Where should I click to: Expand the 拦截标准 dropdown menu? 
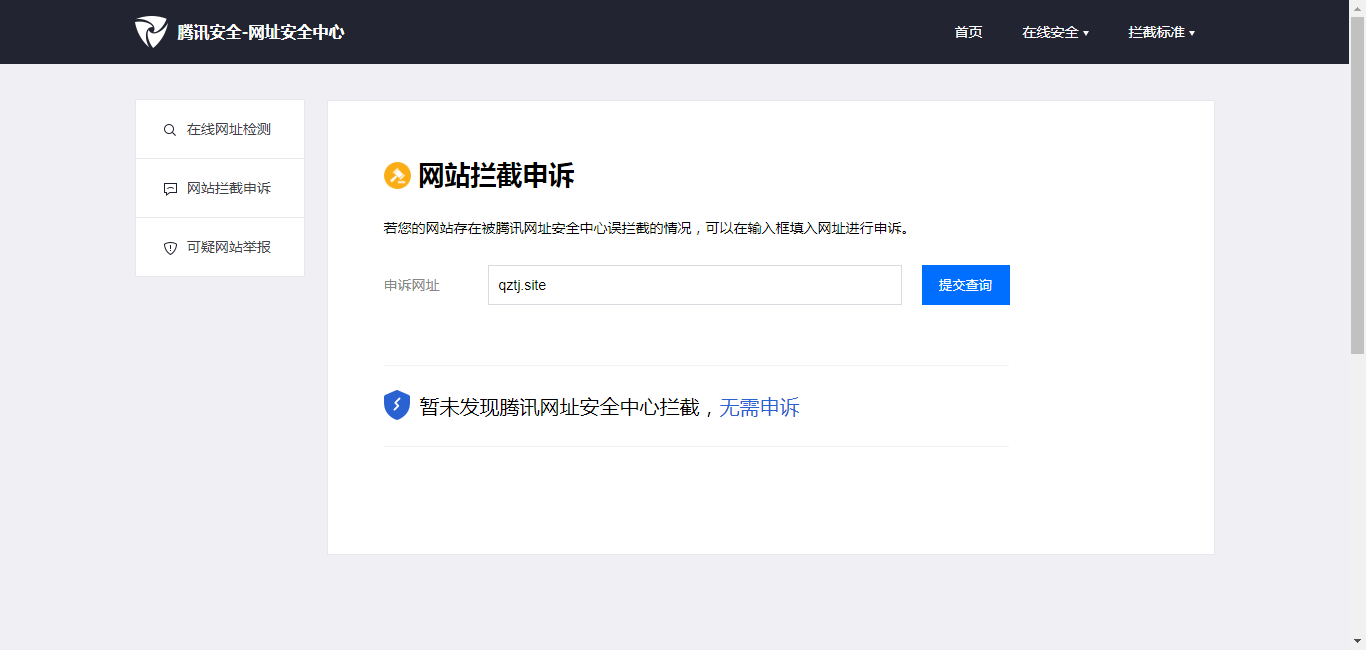click(x=1161, y=32)
